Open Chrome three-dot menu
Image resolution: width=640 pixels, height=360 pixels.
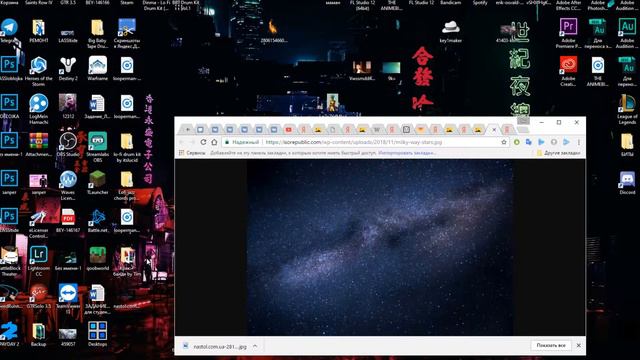(578, 142)
